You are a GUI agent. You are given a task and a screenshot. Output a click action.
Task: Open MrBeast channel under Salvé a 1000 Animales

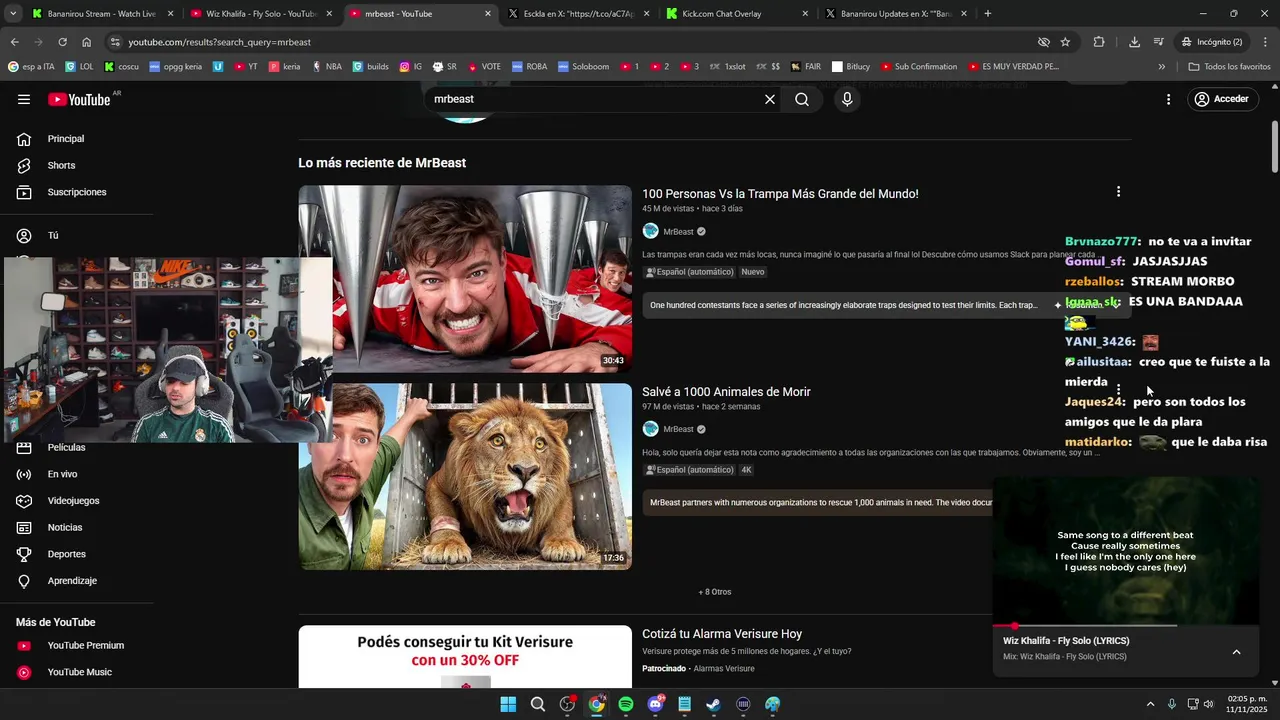point(678,429)
